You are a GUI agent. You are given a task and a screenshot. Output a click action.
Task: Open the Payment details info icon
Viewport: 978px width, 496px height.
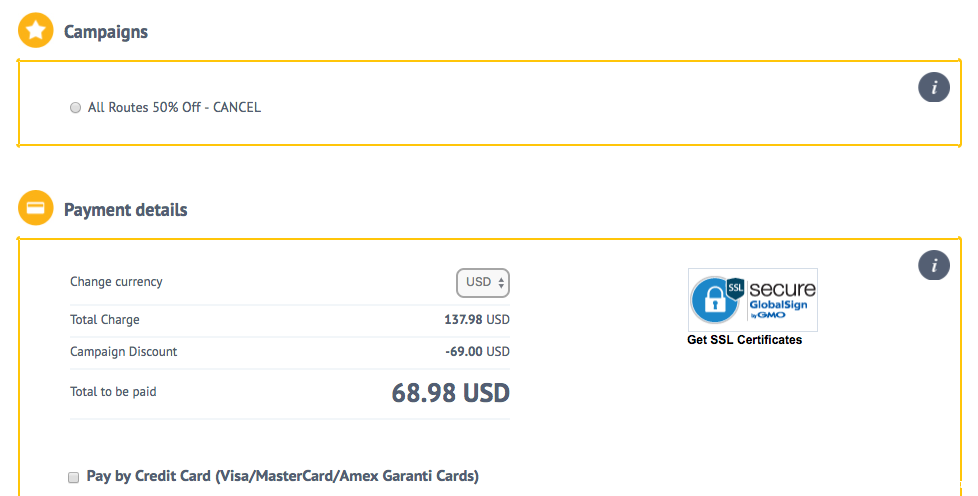click(933, 265)
